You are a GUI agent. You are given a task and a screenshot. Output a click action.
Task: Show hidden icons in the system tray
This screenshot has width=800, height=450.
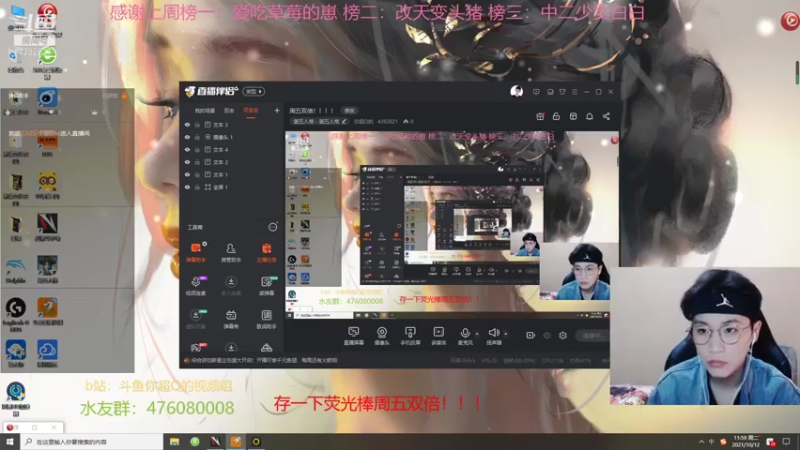[702, 442]
